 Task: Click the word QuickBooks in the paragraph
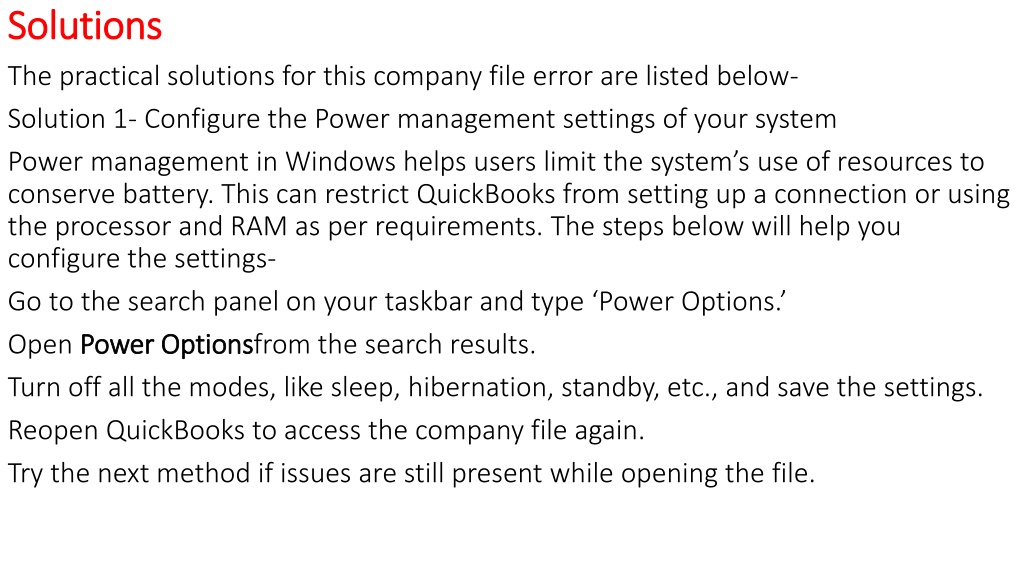[x=486, y=194]
